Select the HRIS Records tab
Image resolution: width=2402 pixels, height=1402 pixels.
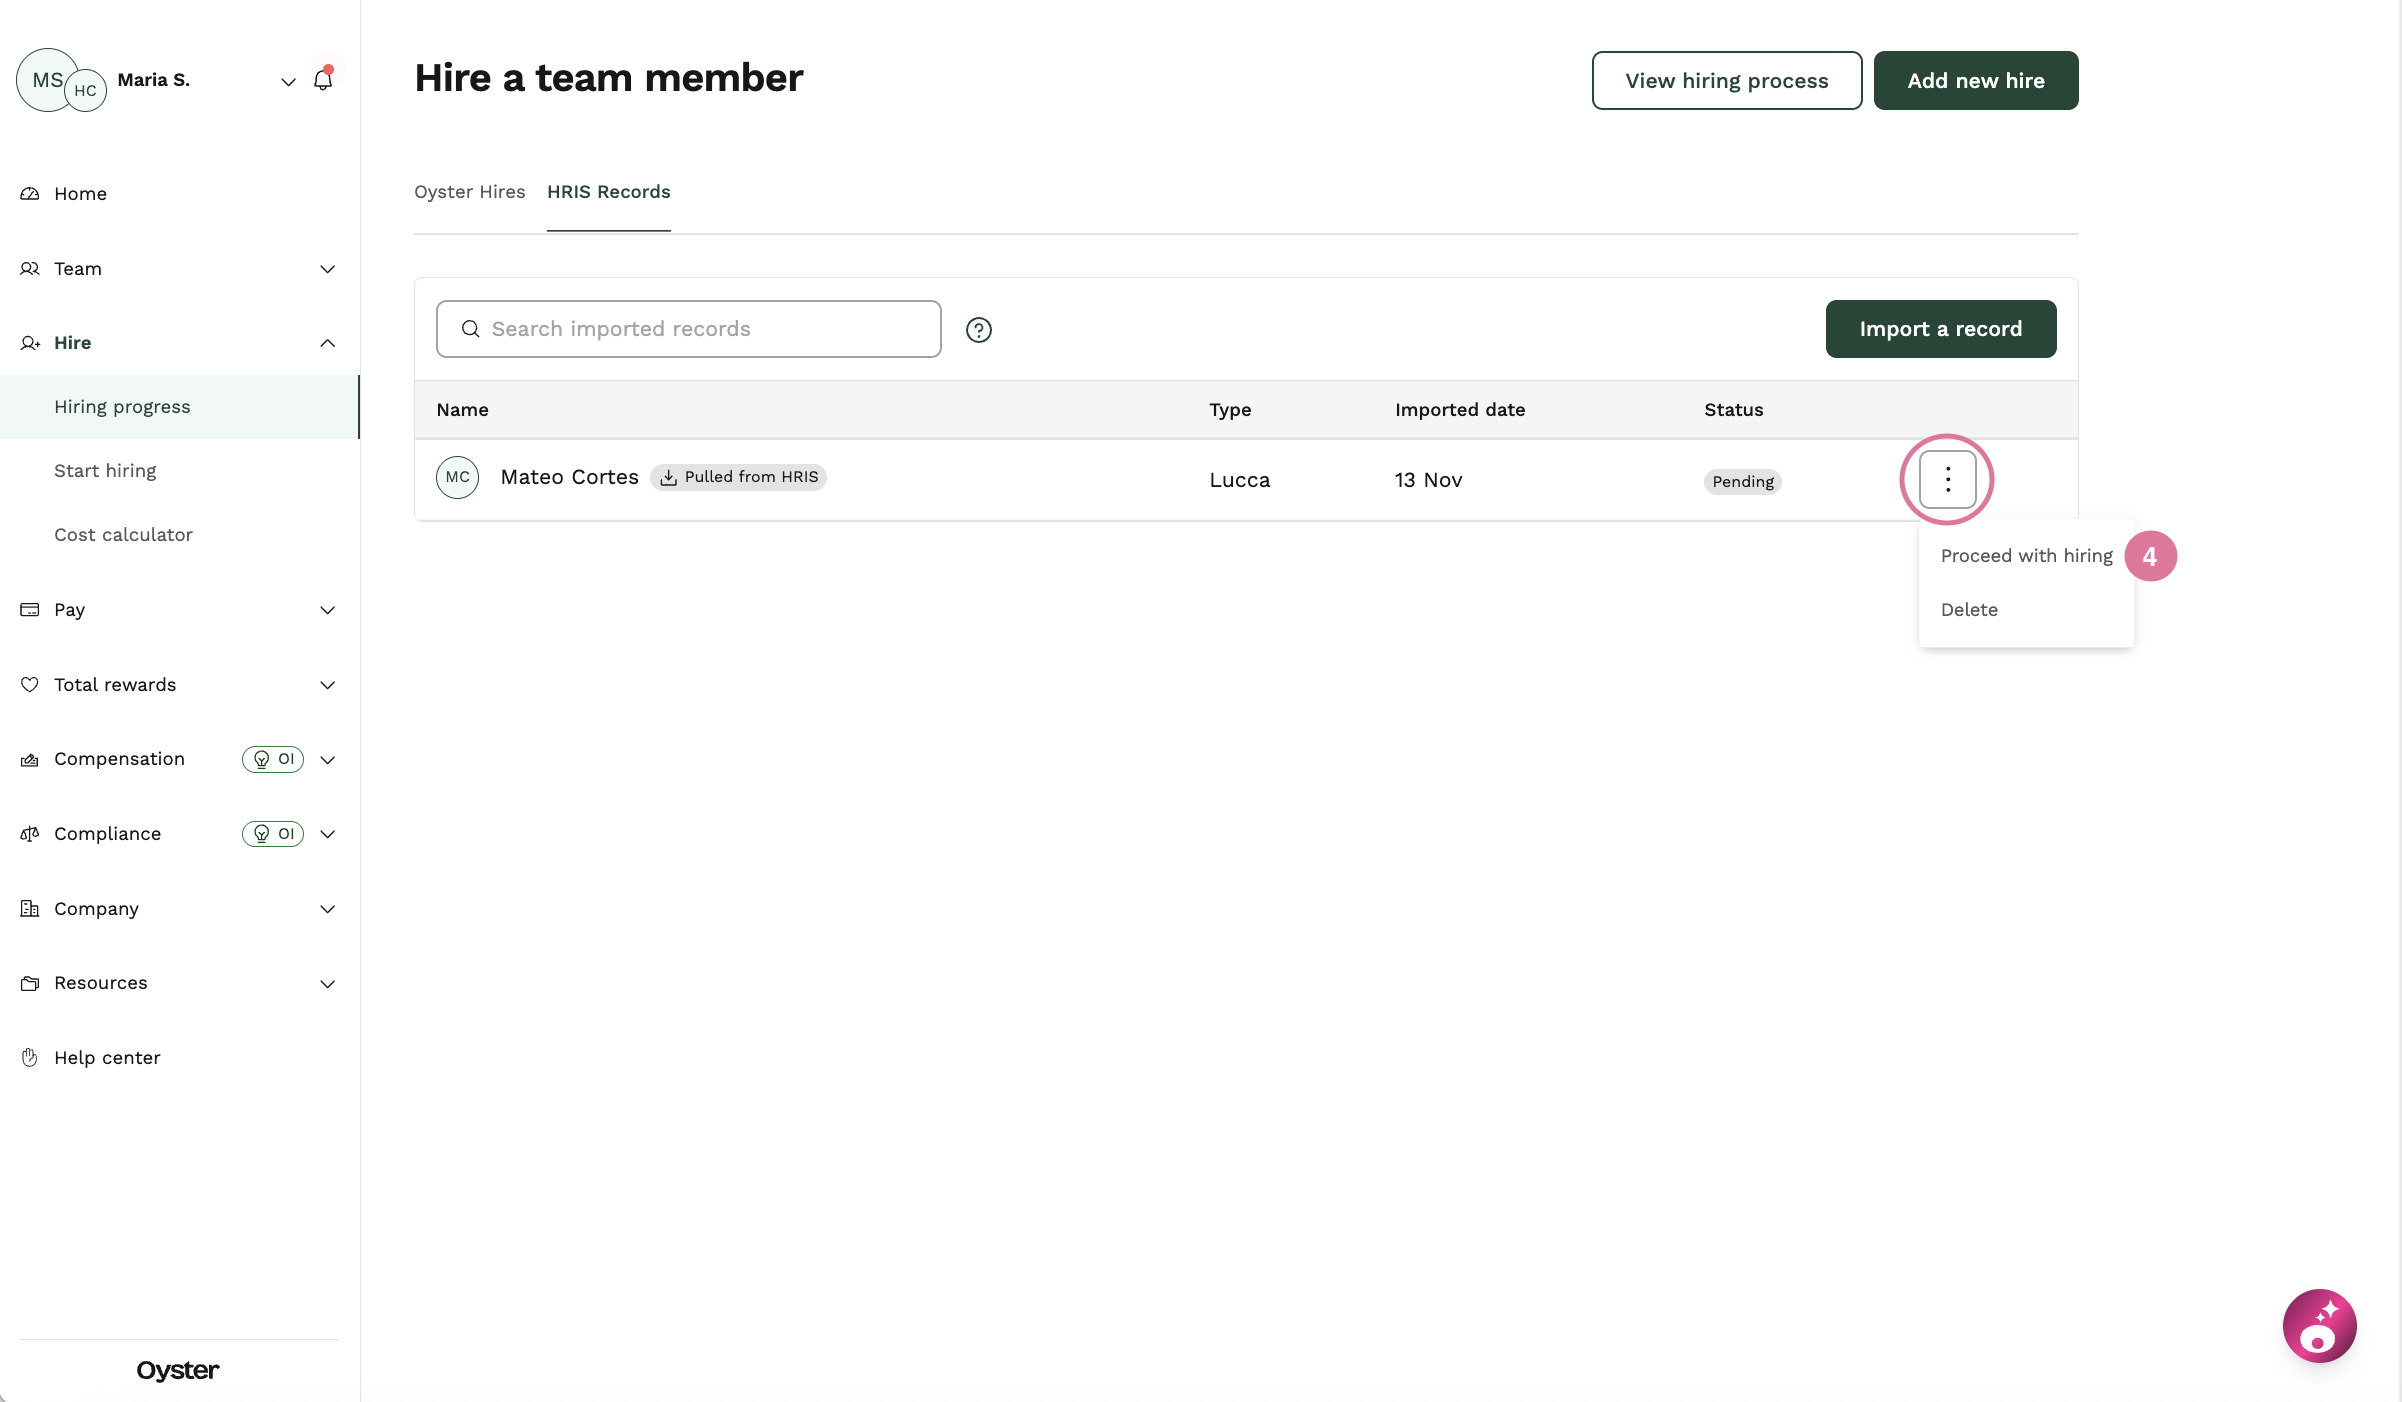point(609,192)
